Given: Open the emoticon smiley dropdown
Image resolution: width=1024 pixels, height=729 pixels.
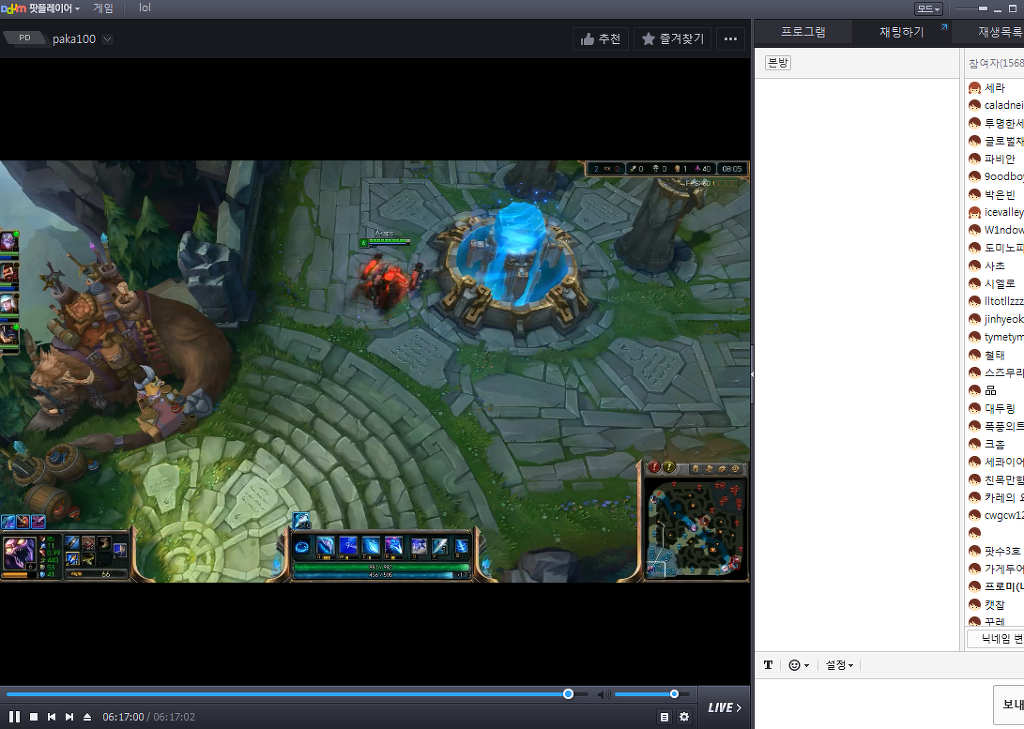Looking at the screenshot, I should pos(799,665).
